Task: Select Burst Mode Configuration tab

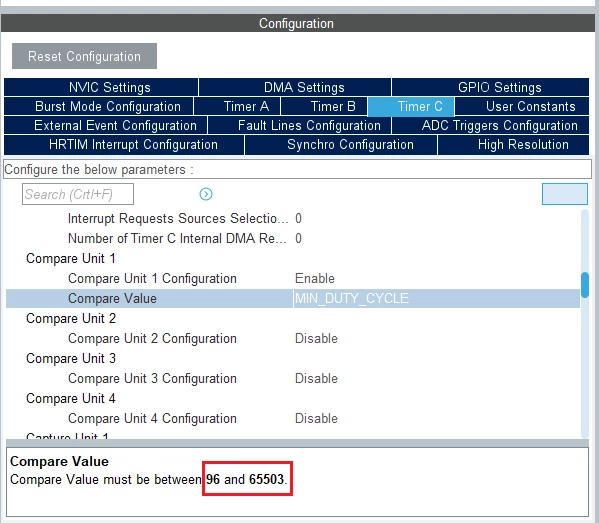Action: 99,106
